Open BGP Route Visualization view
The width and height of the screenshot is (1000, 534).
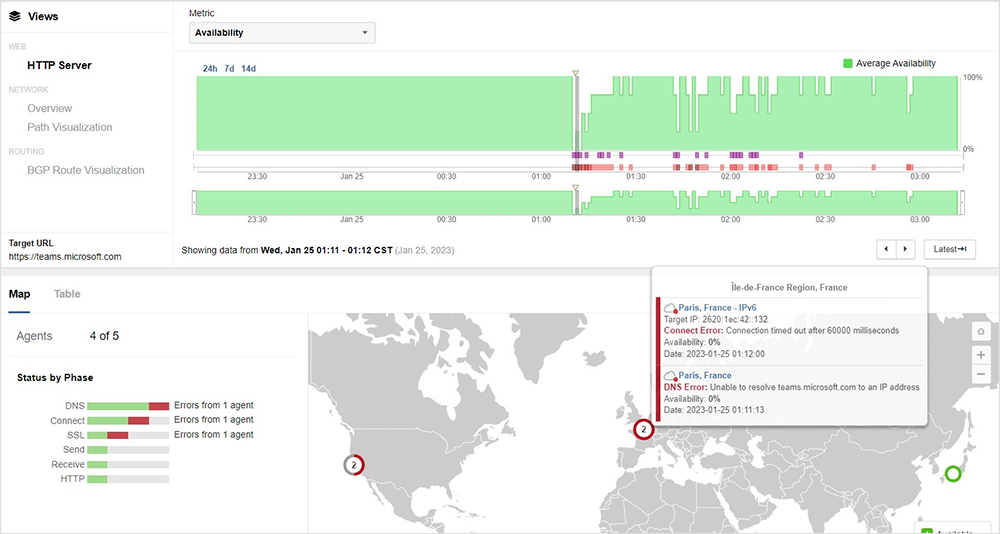86,170
